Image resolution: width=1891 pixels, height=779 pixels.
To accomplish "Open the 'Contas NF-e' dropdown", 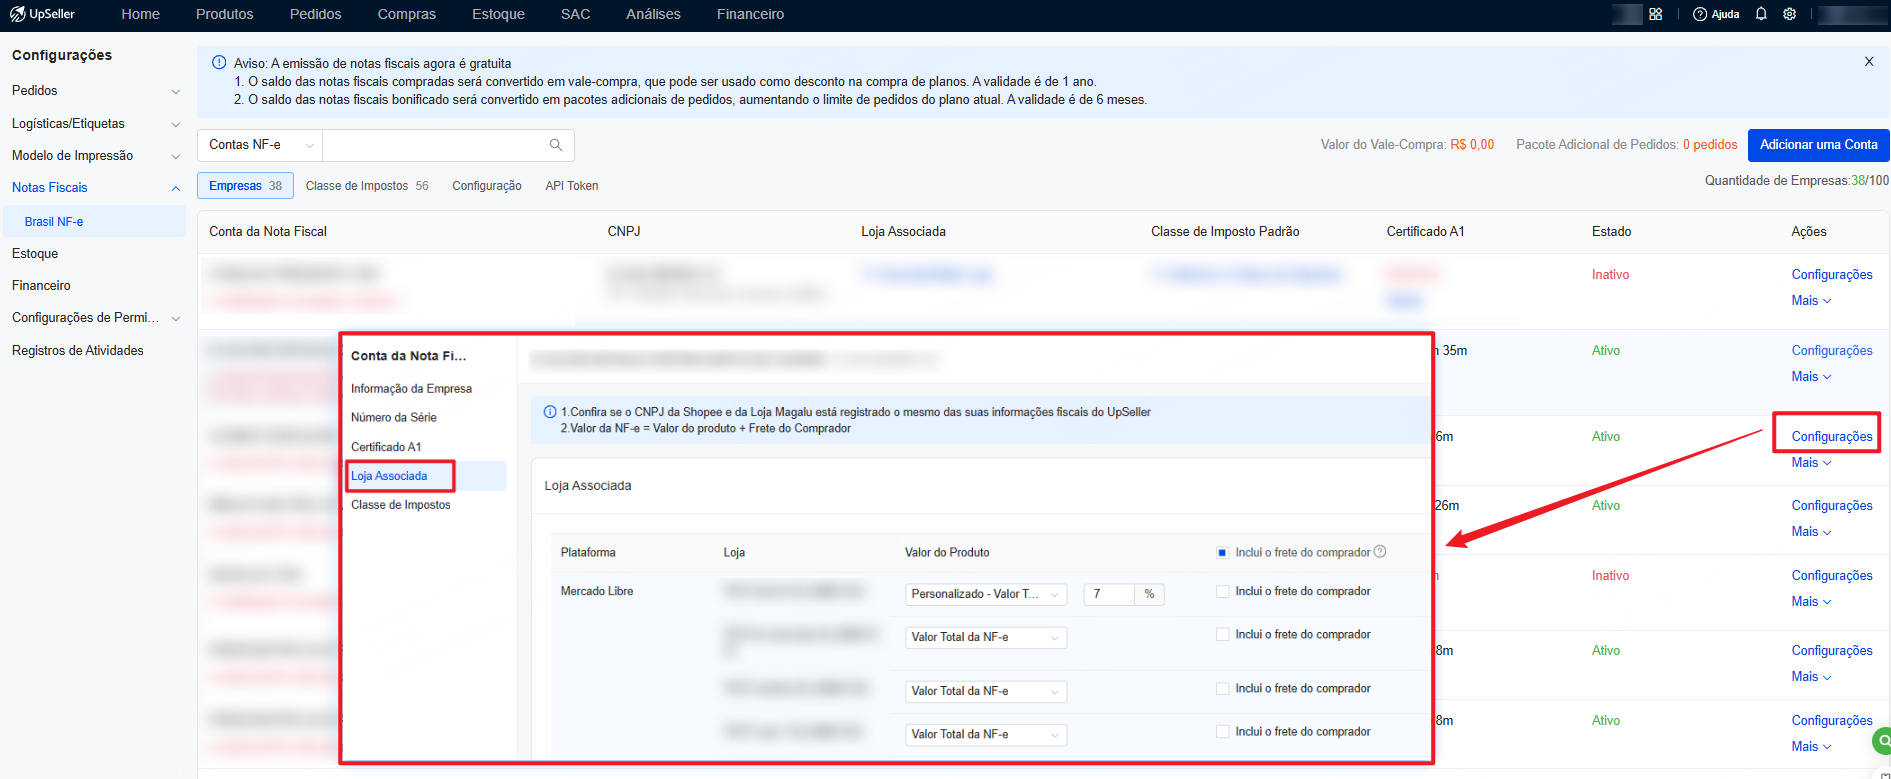I will point(260,145).
